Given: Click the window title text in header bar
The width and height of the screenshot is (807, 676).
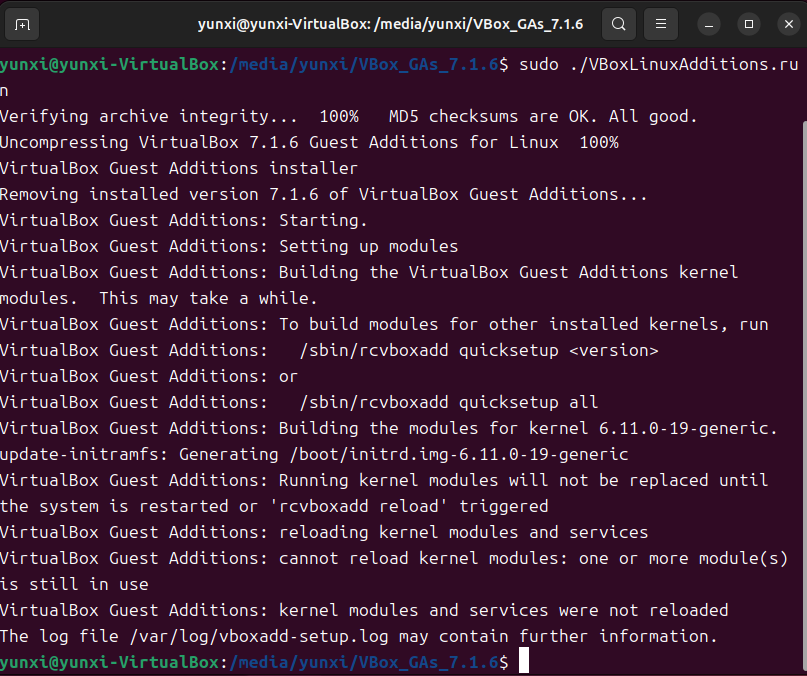Looking at the screenshot, I should click(390, 24).
